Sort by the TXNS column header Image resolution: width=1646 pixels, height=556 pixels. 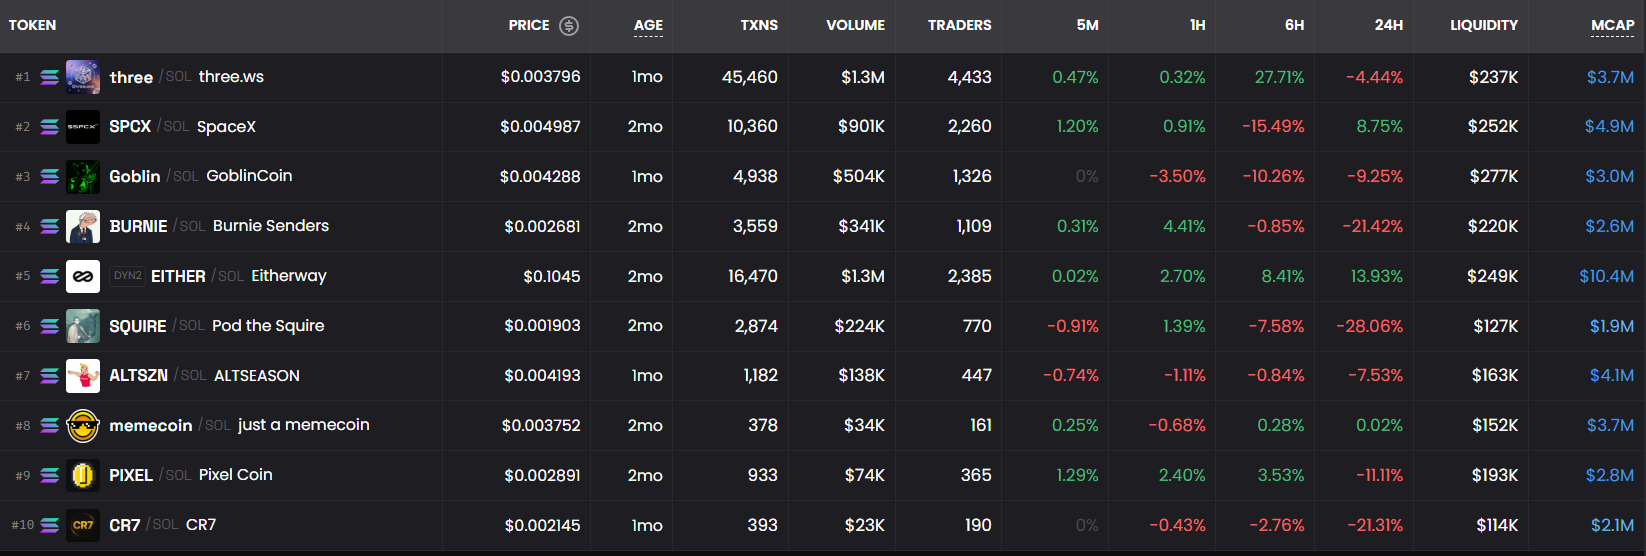[759, 25]
